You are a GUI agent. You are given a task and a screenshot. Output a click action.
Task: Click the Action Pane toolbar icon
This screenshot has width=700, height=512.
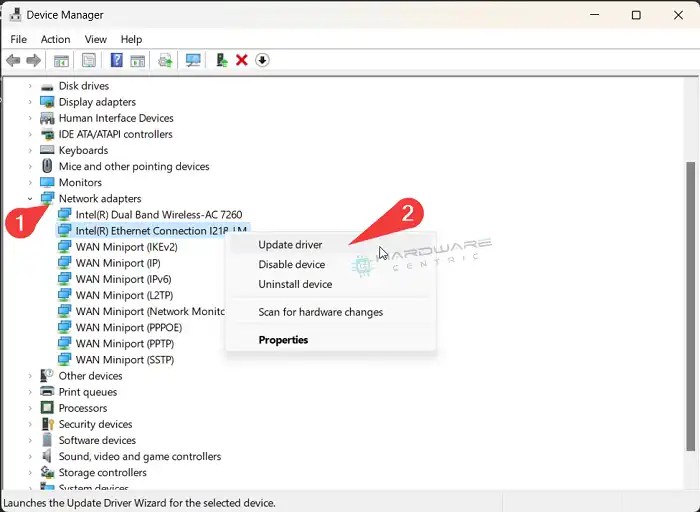pyautogui.click(x=138, y=60)
